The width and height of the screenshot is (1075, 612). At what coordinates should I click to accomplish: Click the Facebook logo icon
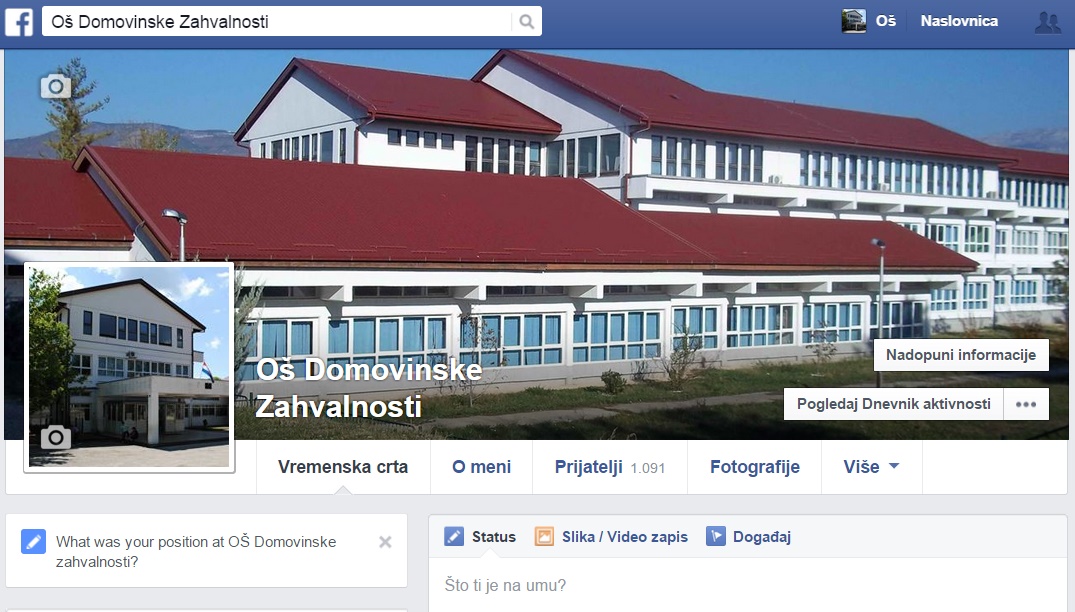pyautogui.click(x=19, y=21)
